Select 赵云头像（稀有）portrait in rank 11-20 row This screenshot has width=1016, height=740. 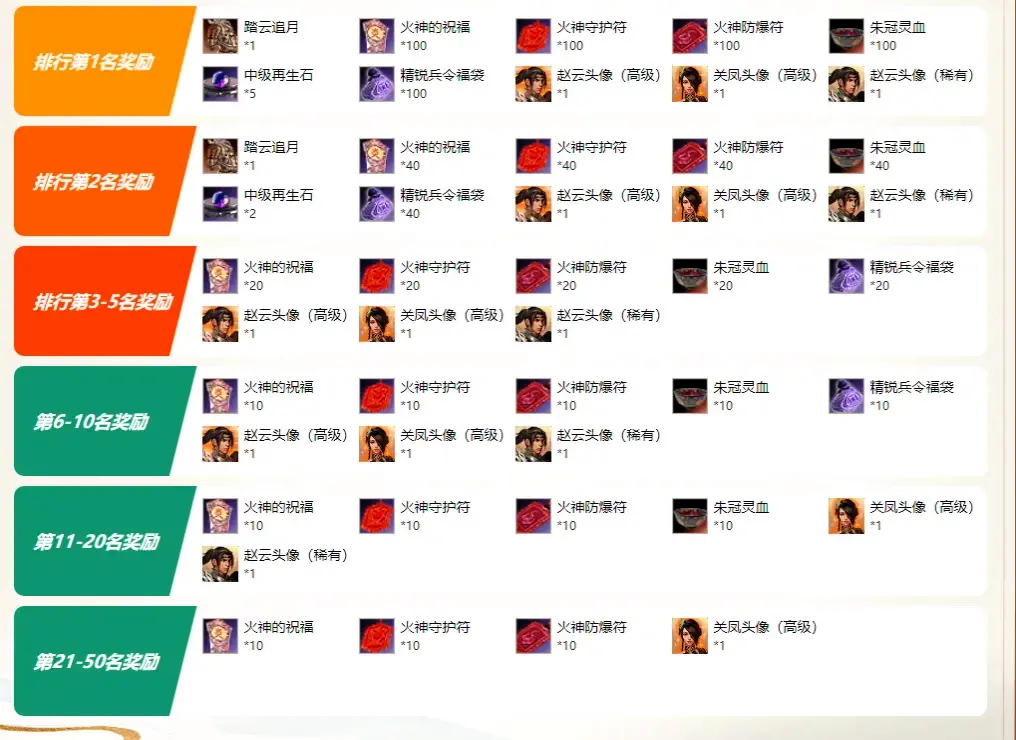pyautogui.click(x=220, y=564)
